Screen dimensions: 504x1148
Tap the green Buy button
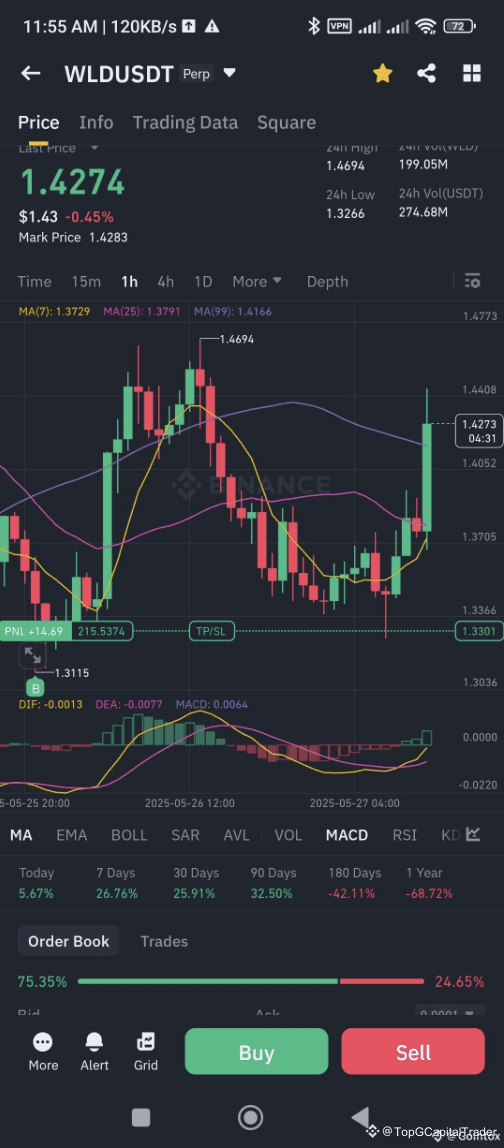256,1052
